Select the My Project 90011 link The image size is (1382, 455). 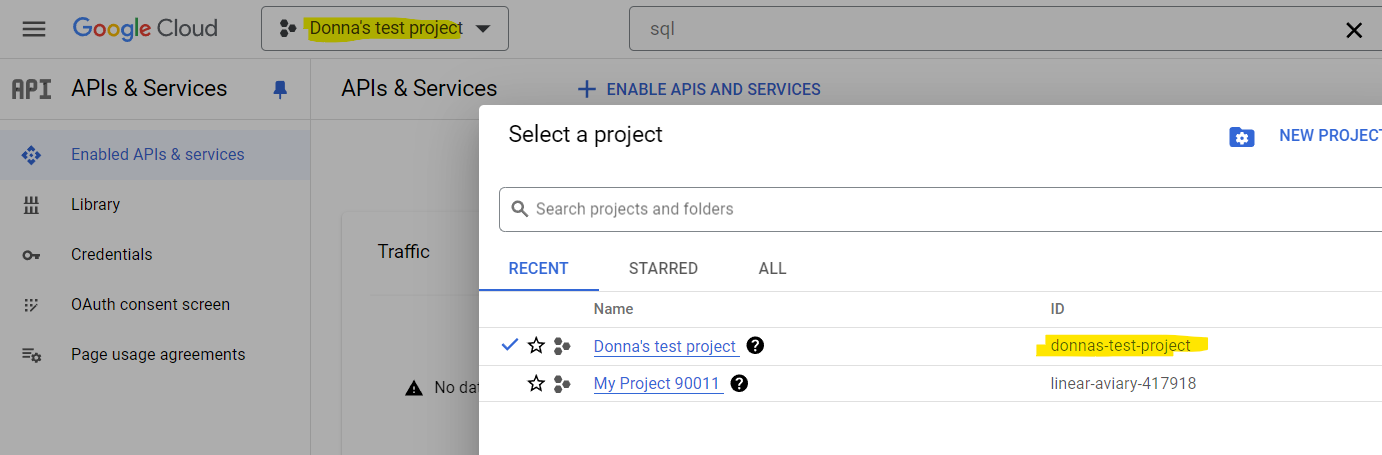(x=656, y=383)
